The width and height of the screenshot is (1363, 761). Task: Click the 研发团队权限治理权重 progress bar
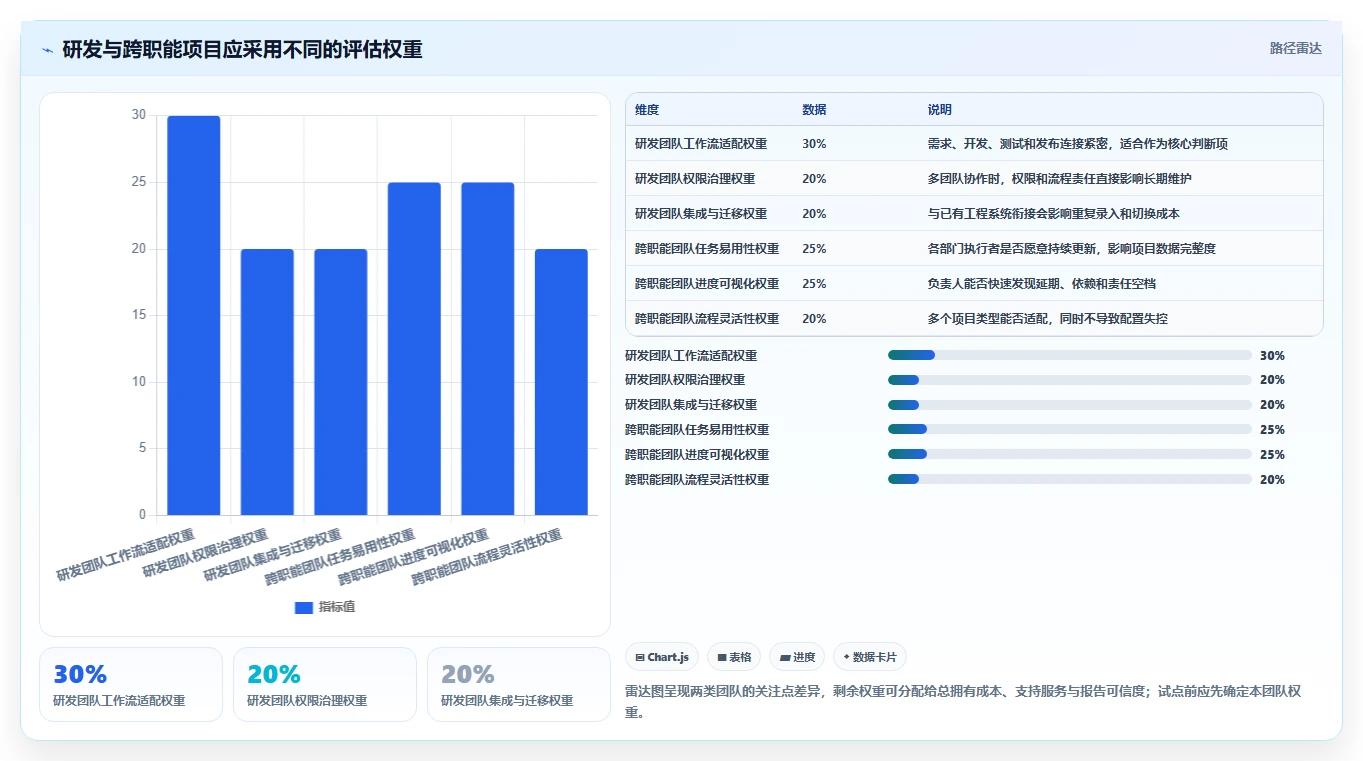[x=1070, y=380]
